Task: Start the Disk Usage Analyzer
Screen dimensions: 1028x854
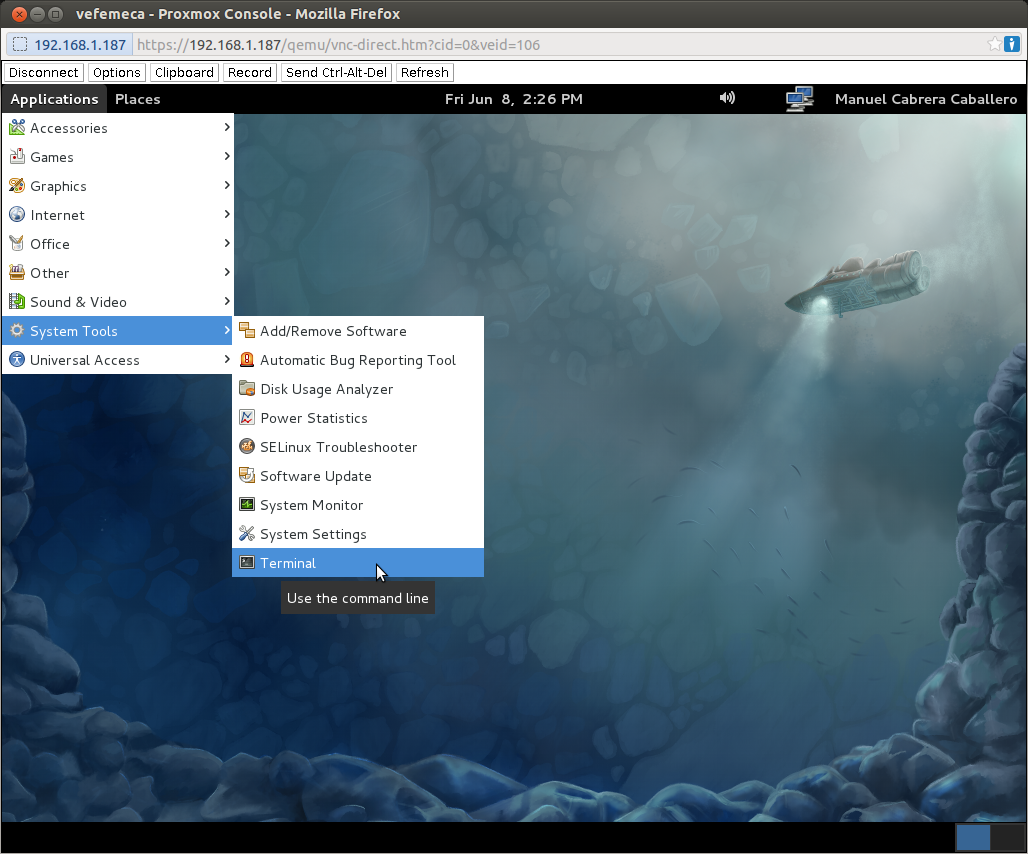Action: point(325,388)
